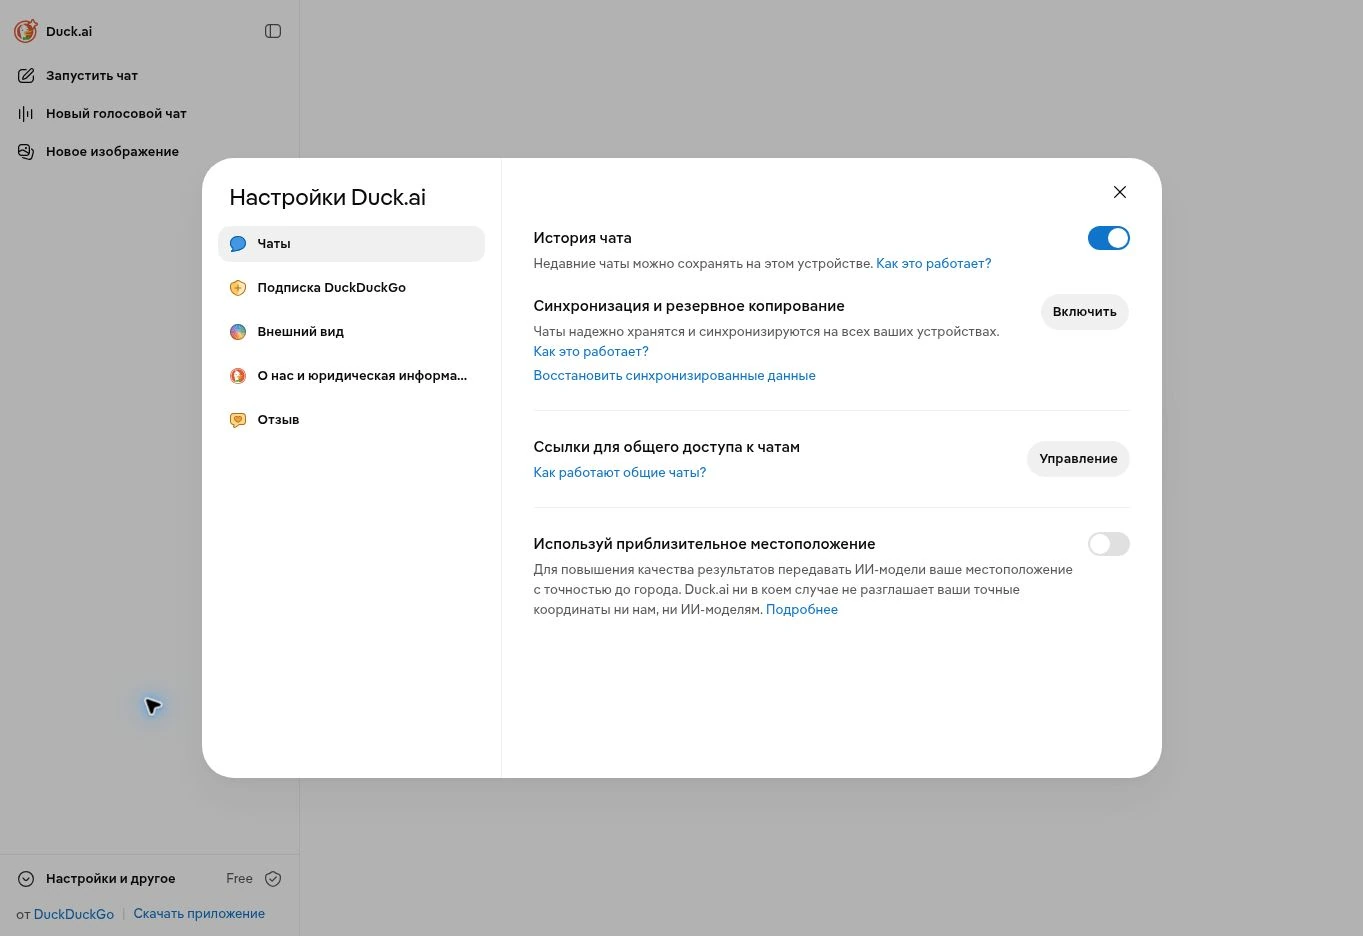Viewport: 1363px width, 936px height.
Task: Click Синхронизация и резервное копирование heading
Action: (689, 306)
